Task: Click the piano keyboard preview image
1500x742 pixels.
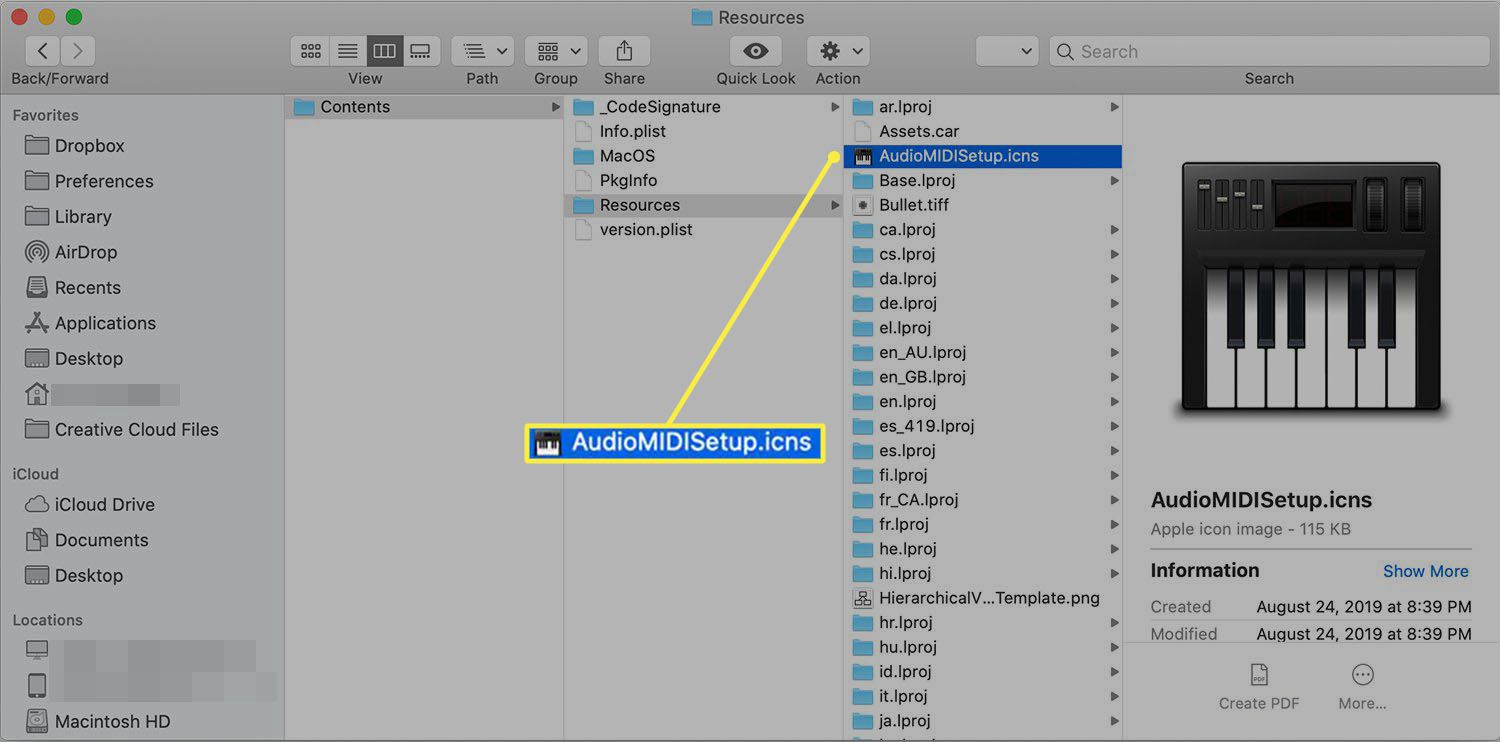Action: pyautogui.click(x=1311, y=289)
